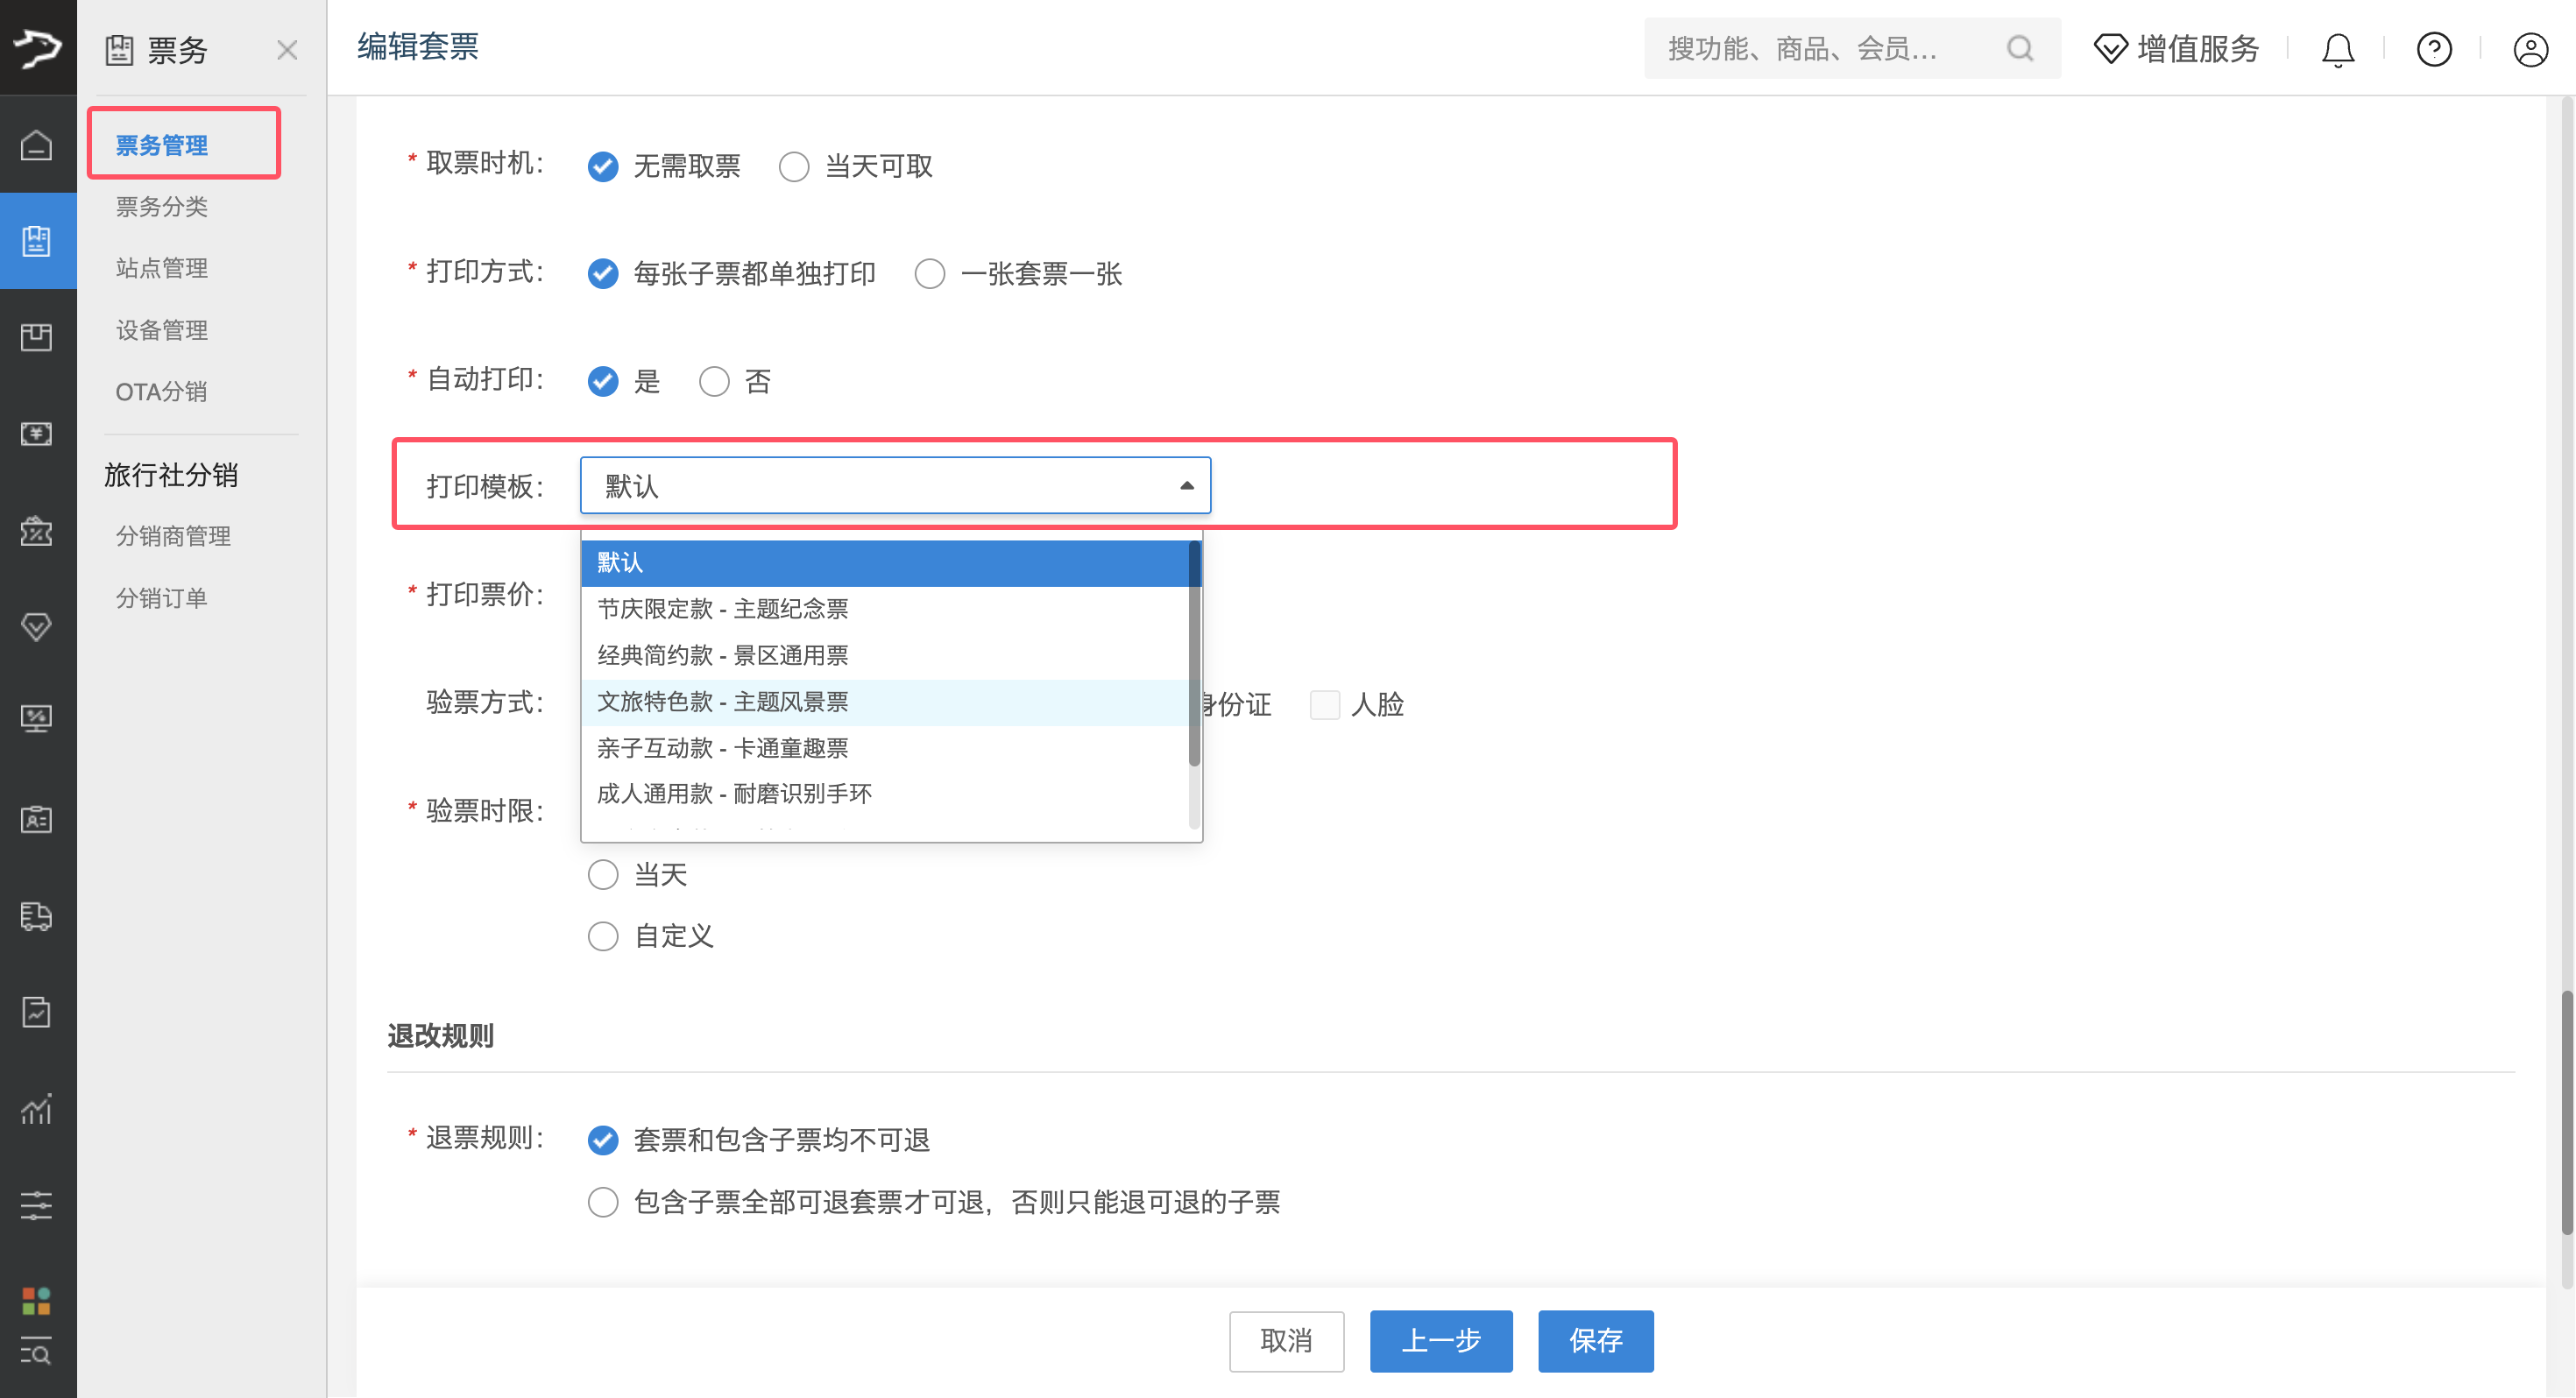Click the 保存 button
2576x1398 pixels.
1595,1340
